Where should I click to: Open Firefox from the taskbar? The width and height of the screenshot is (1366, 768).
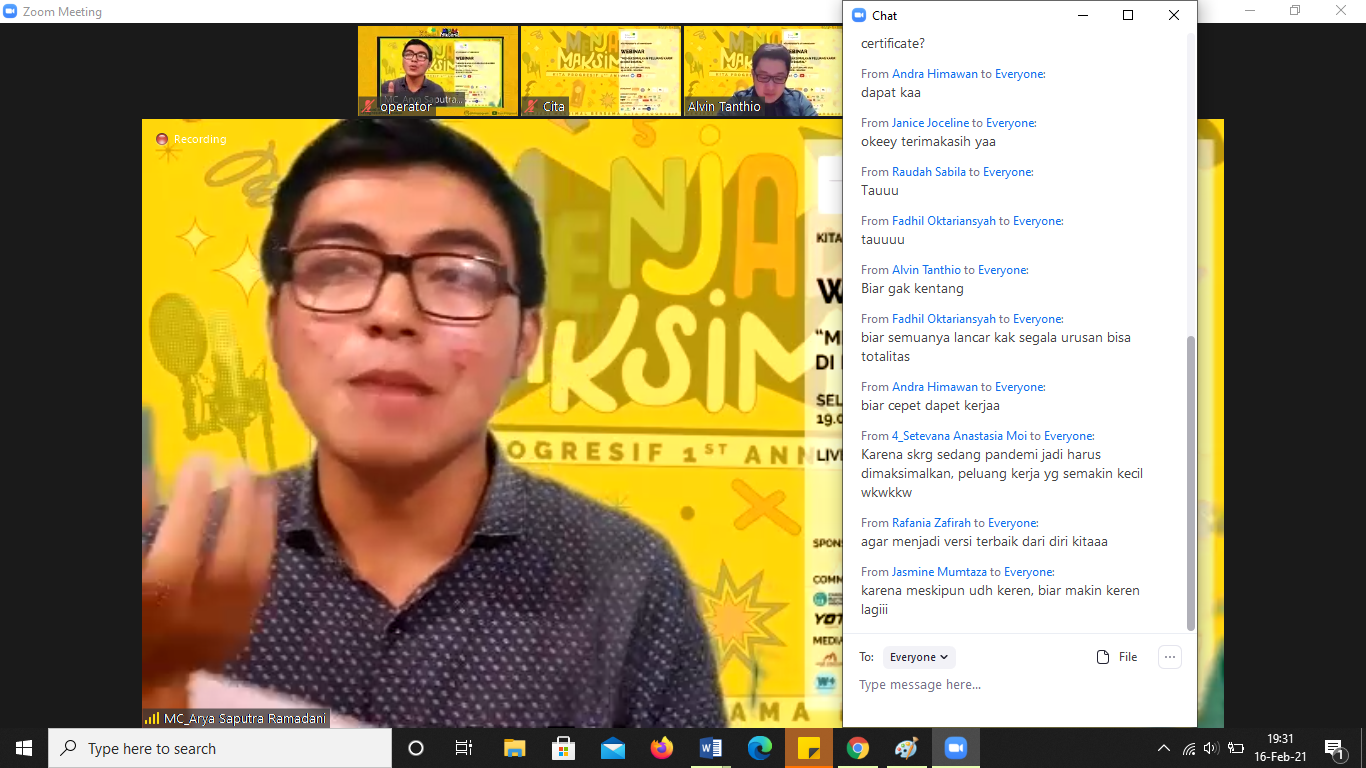662,748
